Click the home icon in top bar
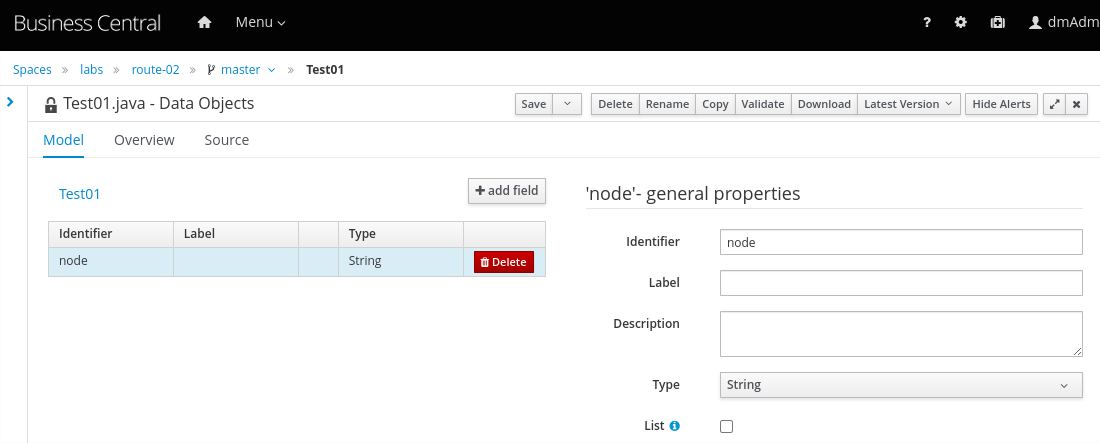 (205, 22)
